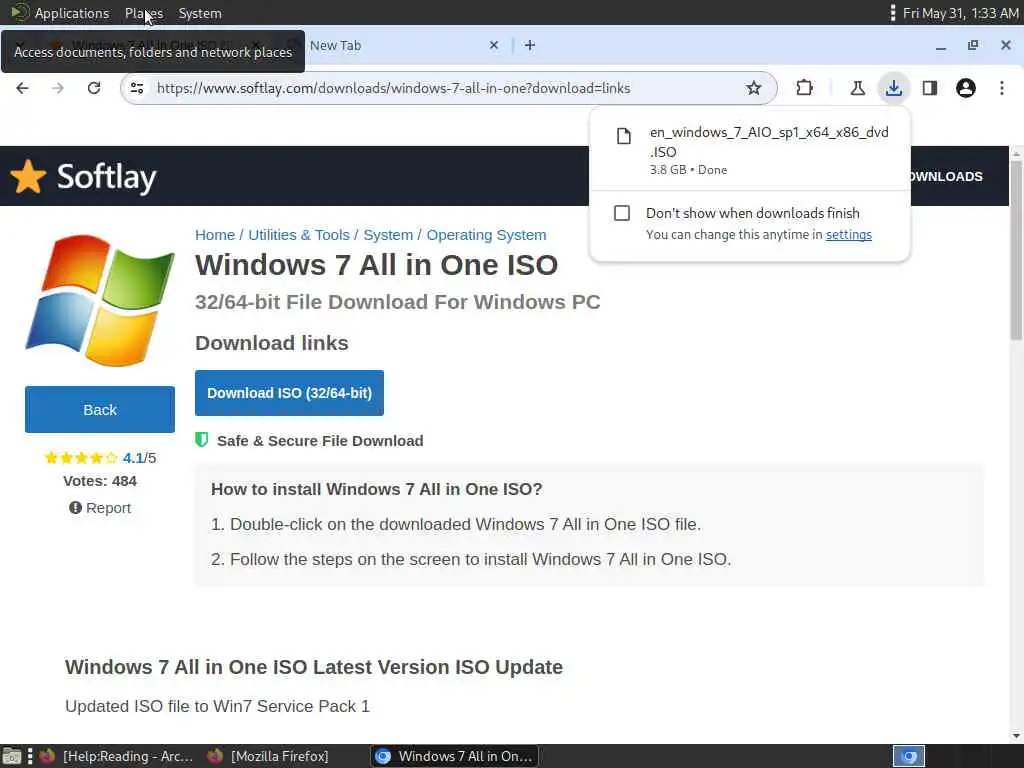Click the Windows 7 All in One ISO heading
The image size is (1024, 768).
[376, 265]
